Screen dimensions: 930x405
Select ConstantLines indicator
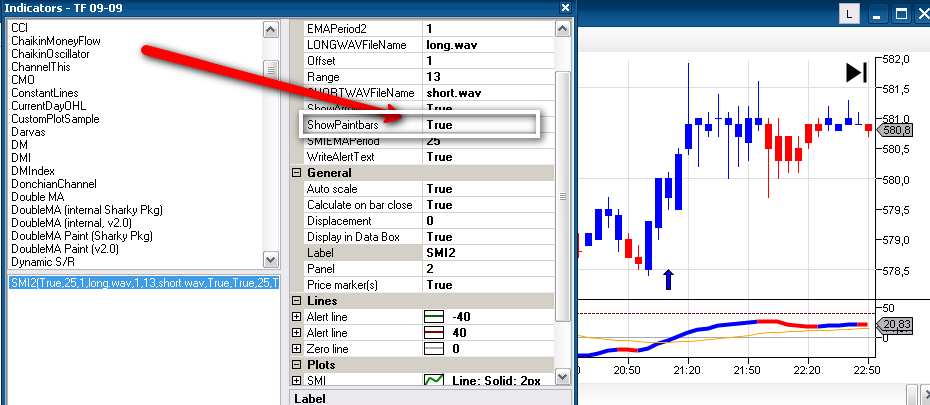pyautogui.click(x=44, y=93)
